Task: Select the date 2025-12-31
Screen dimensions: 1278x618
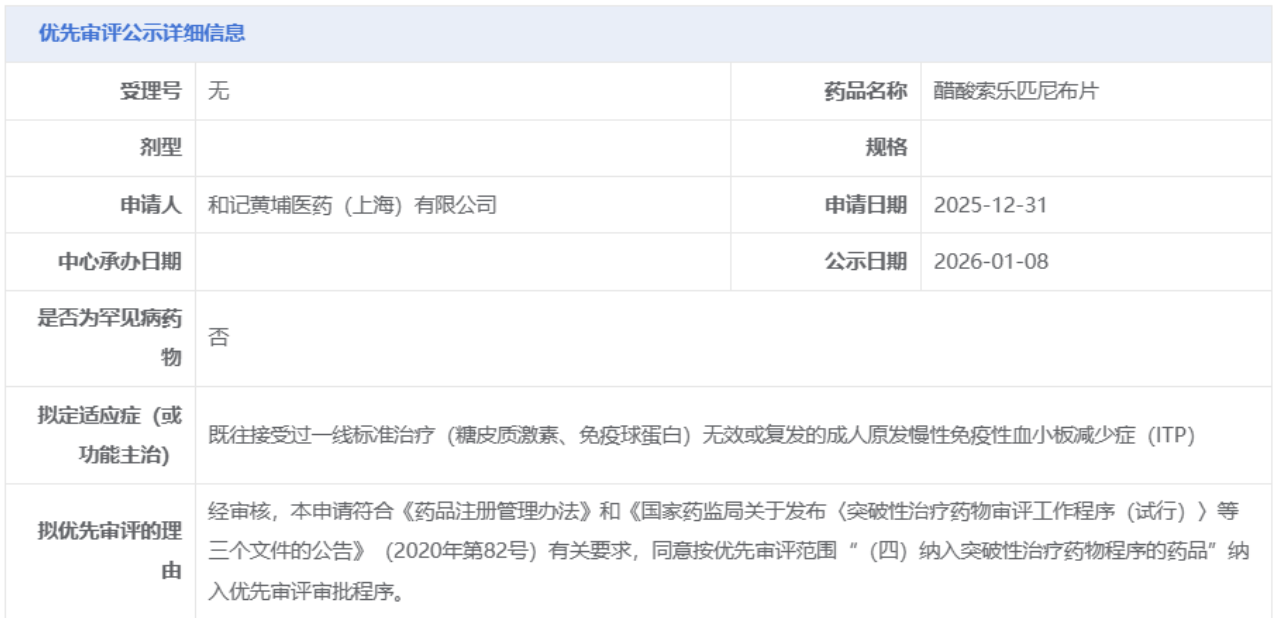Action: pyautogui.click(x=990, y=205)
